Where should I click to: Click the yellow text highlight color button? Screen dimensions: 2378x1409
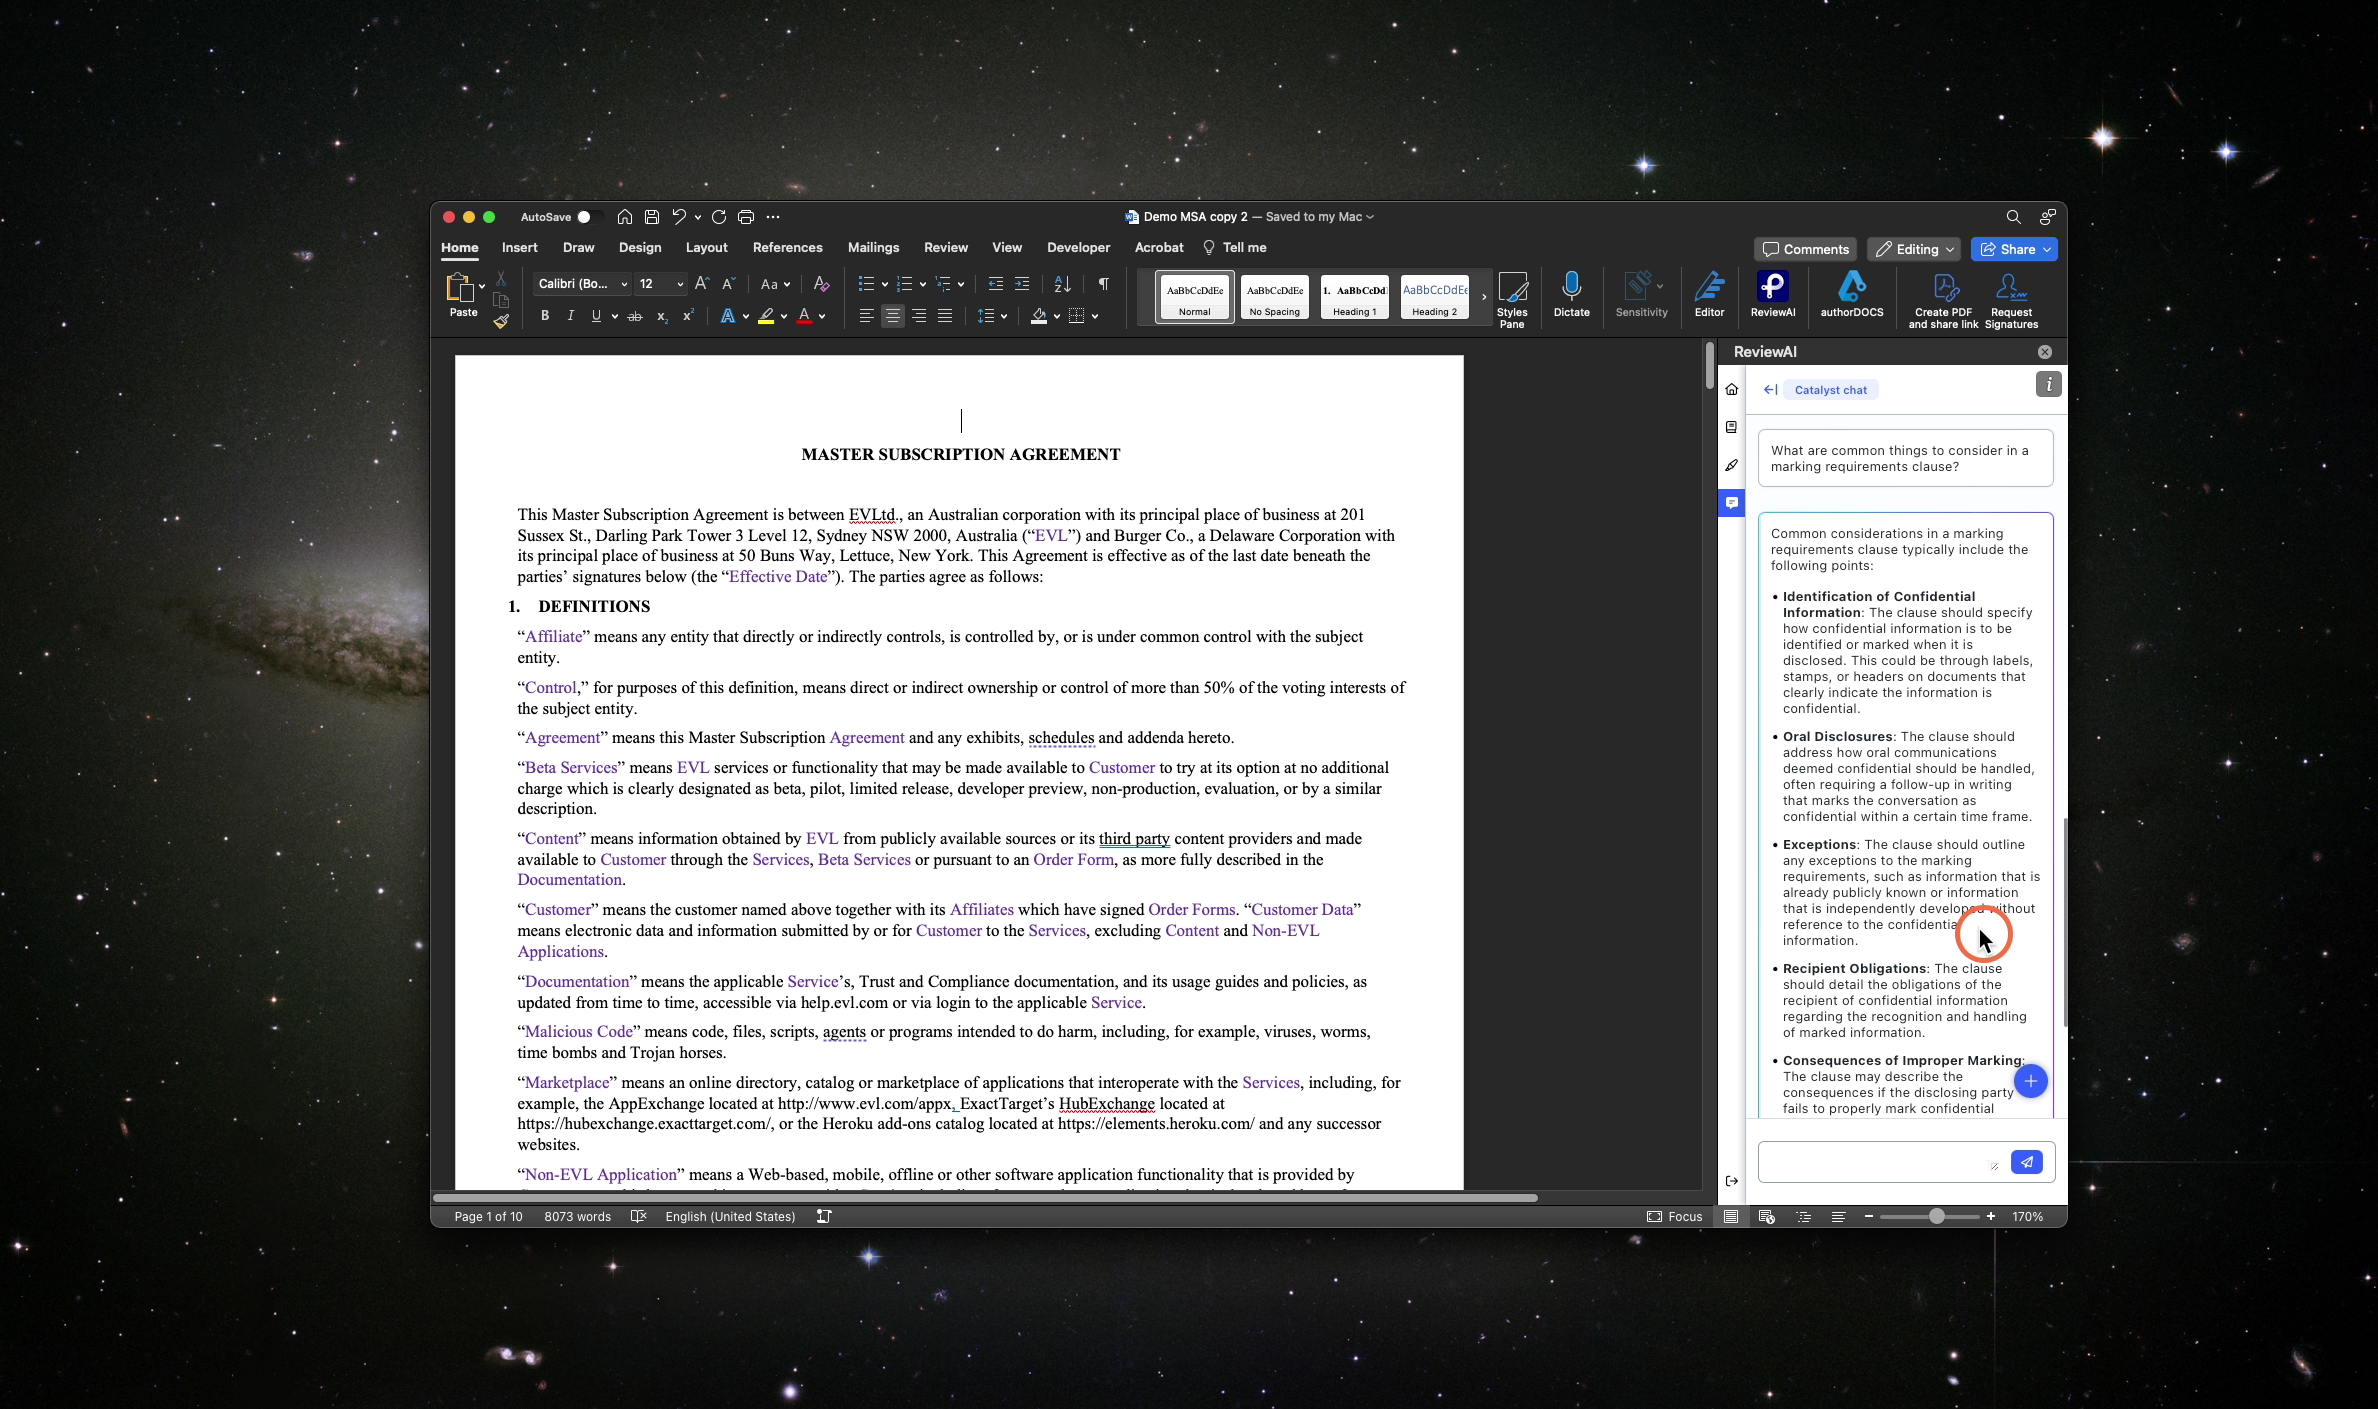[766, 316]
